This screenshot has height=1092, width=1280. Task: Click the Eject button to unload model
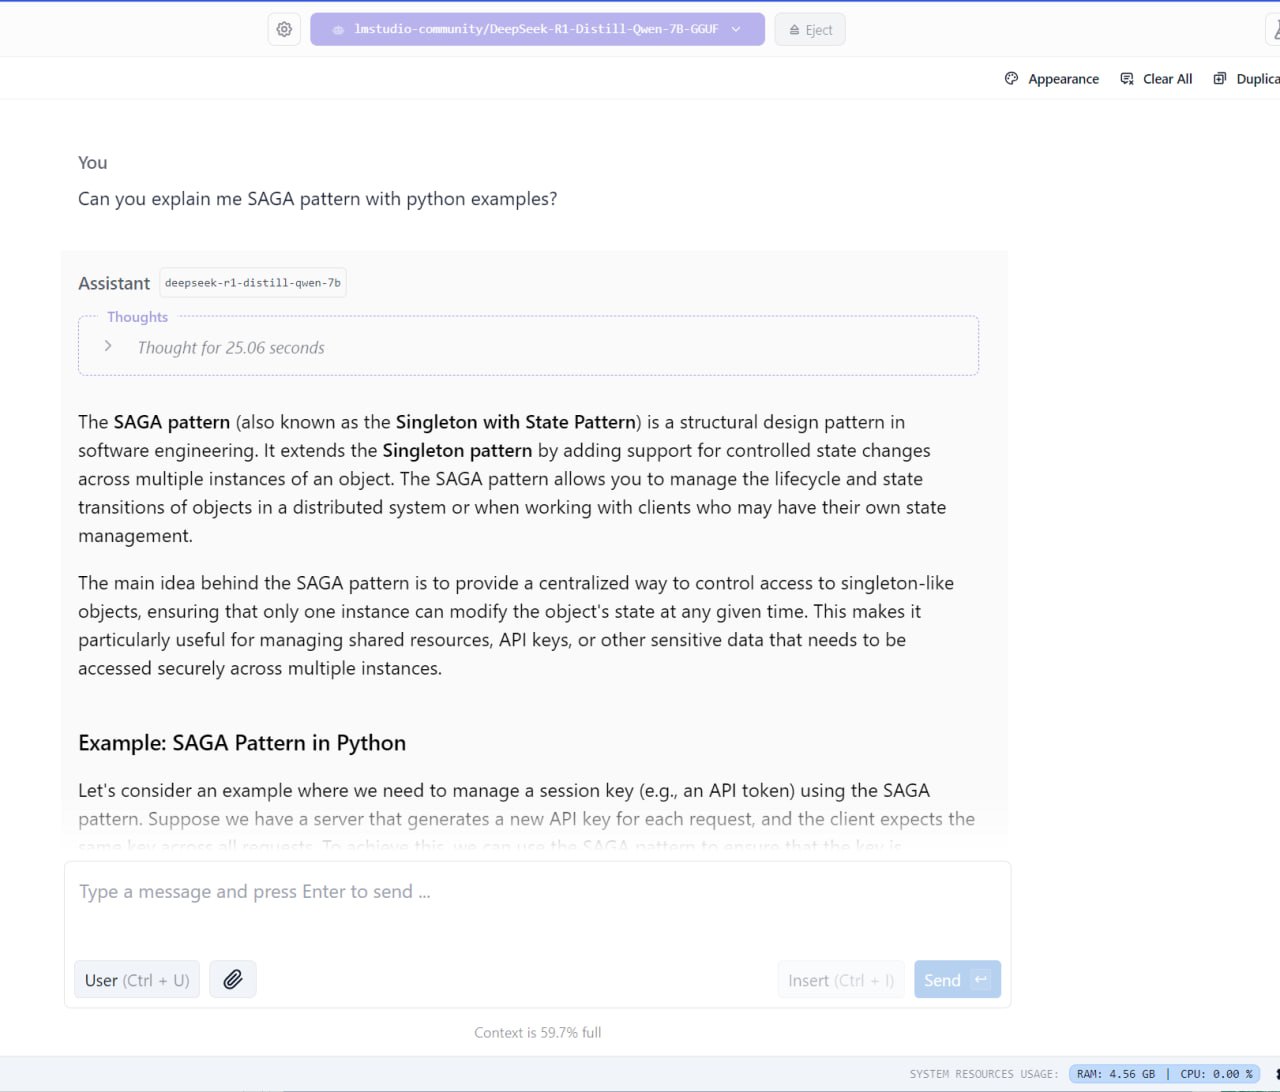[x=810, y=30]
